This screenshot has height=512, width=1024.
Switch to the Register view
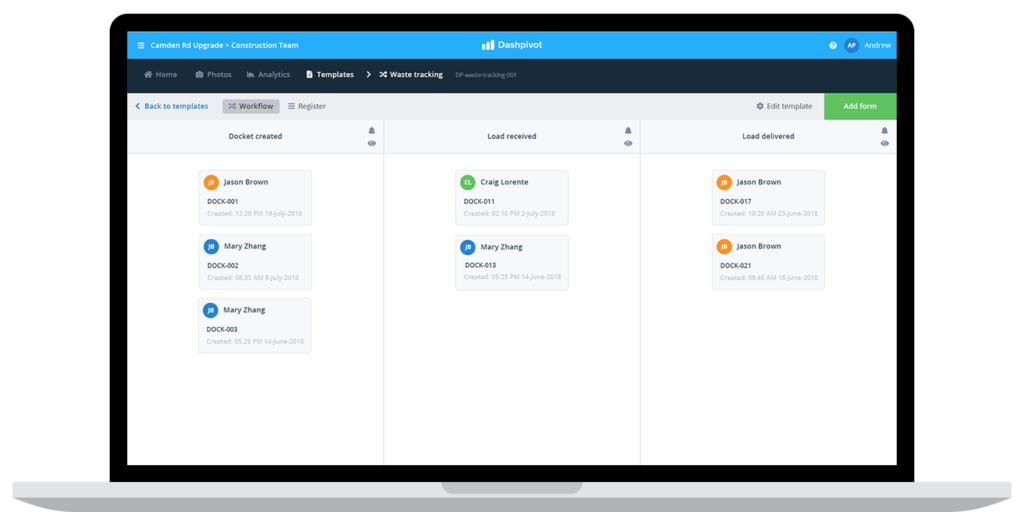pyautogui.click(x=307, y=106)
